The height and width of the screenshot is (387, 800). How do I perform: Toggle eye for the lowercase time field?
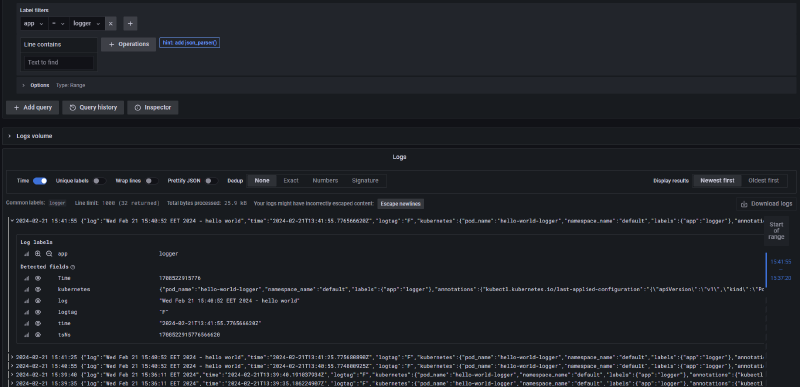coord(38,323)
